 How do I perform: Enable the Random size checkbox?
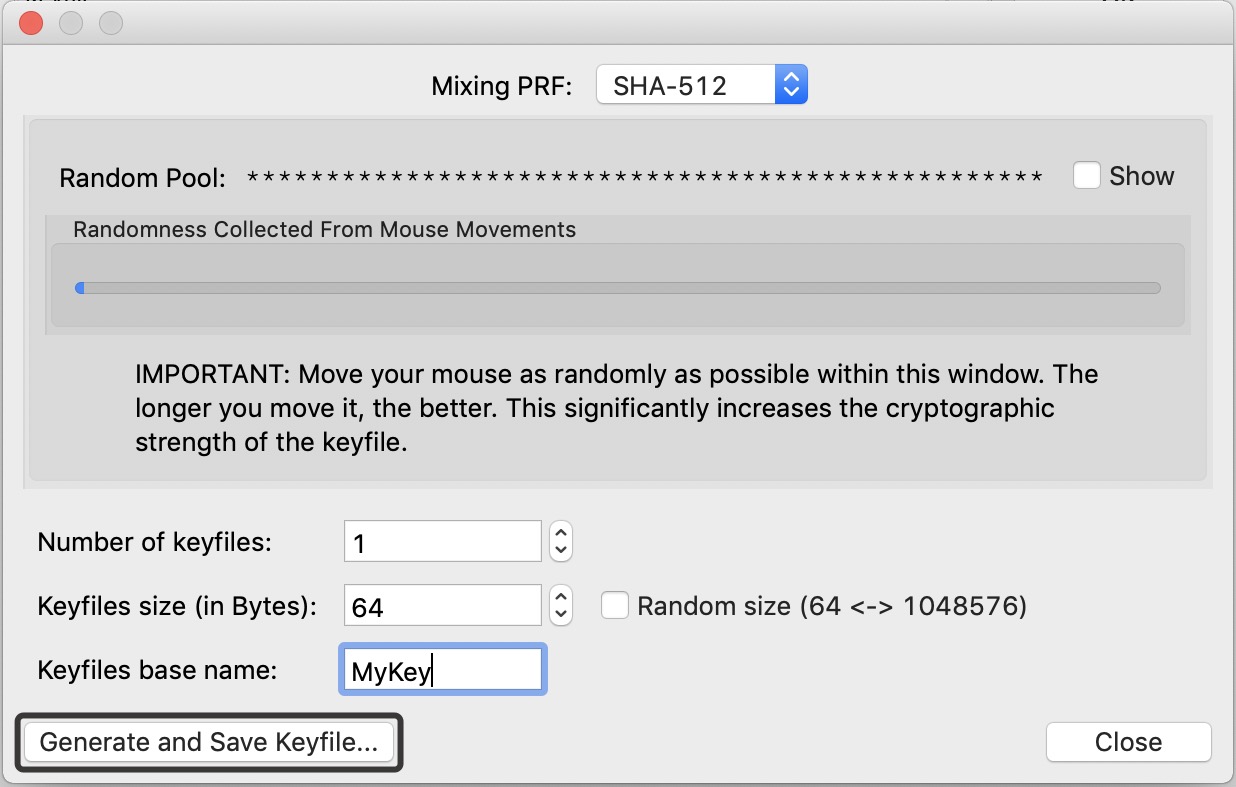[x=615, y=605]
